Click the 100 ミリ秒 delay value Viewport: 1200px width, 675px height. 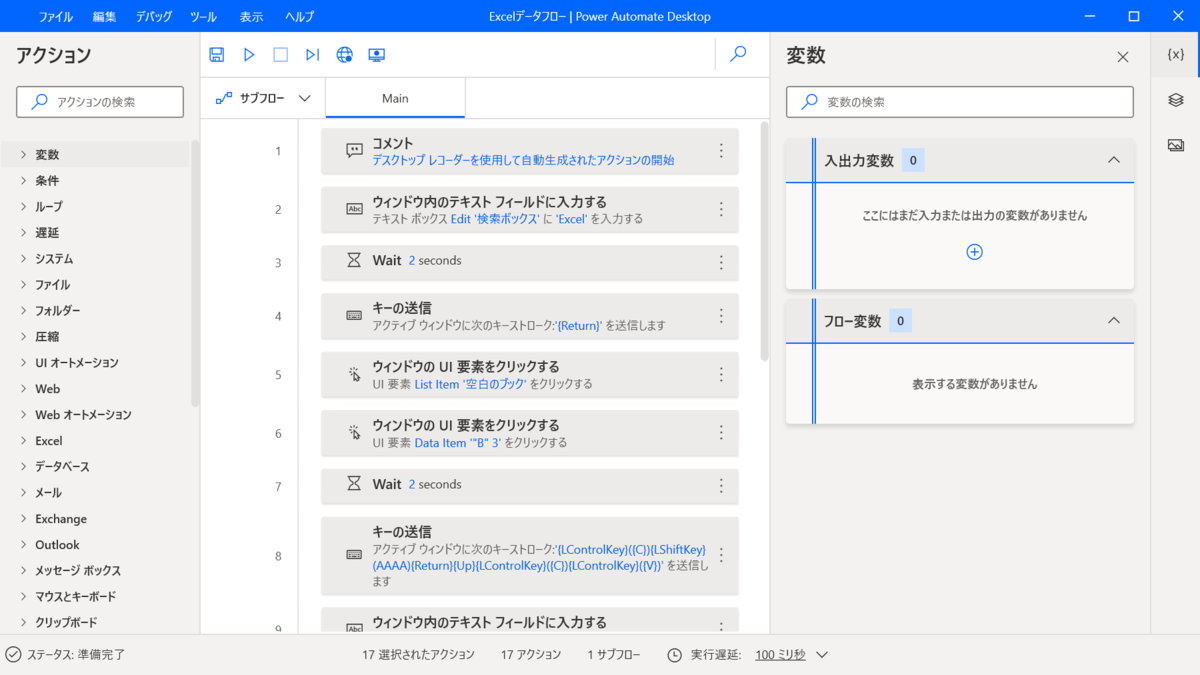[x=780, y=655]
